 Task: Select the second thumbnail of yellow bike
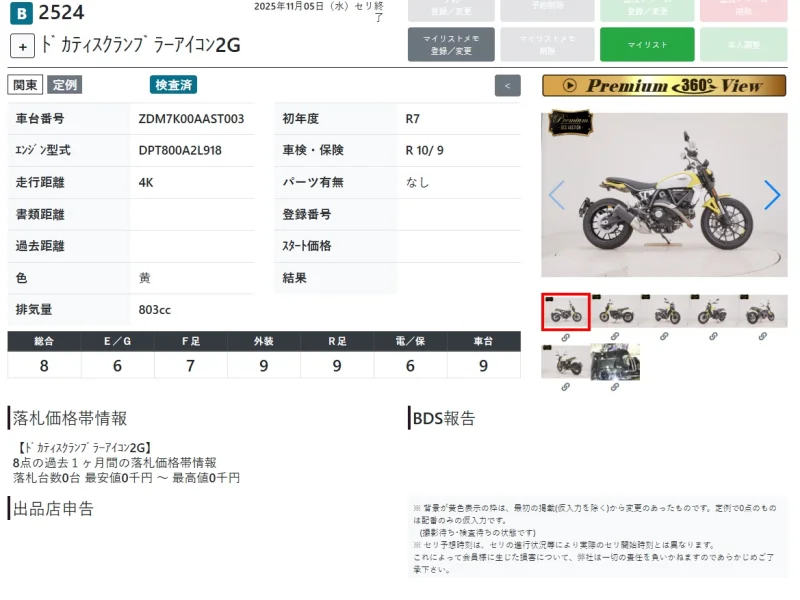click(615, 311)
